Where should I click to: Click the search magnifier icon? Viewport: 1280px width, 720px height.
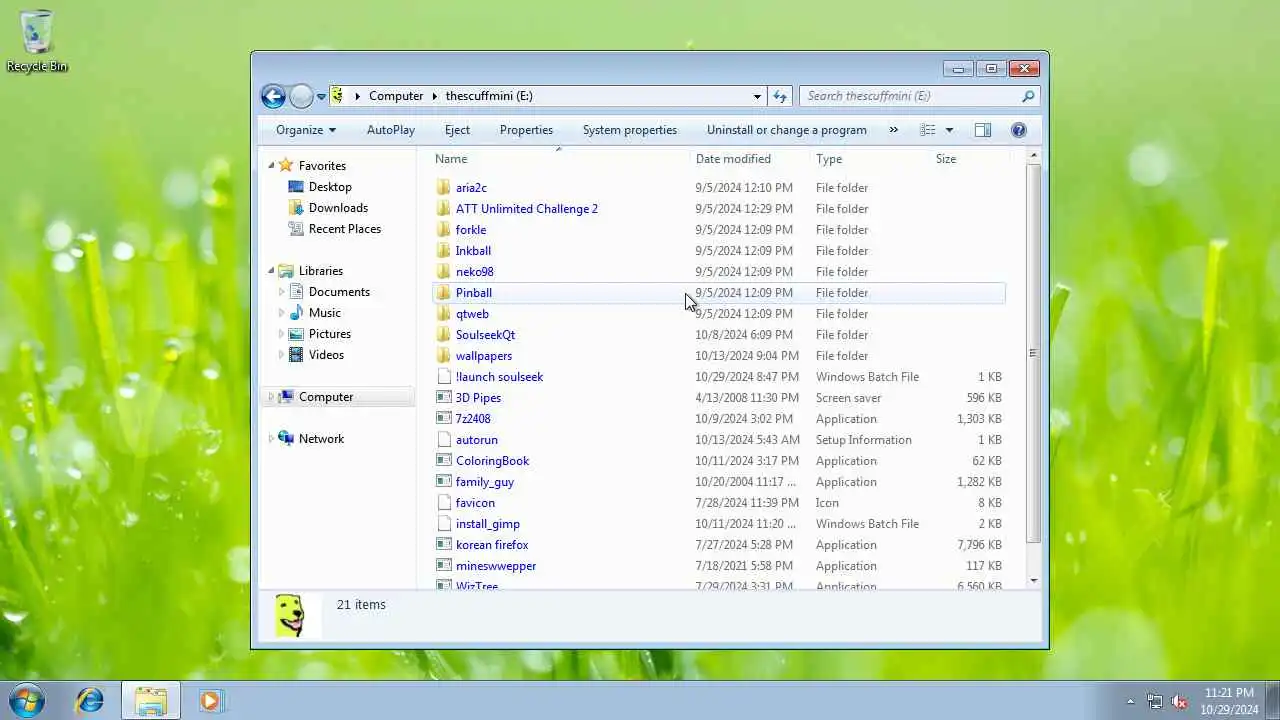pyautogui.click(x=1027, y=96)
